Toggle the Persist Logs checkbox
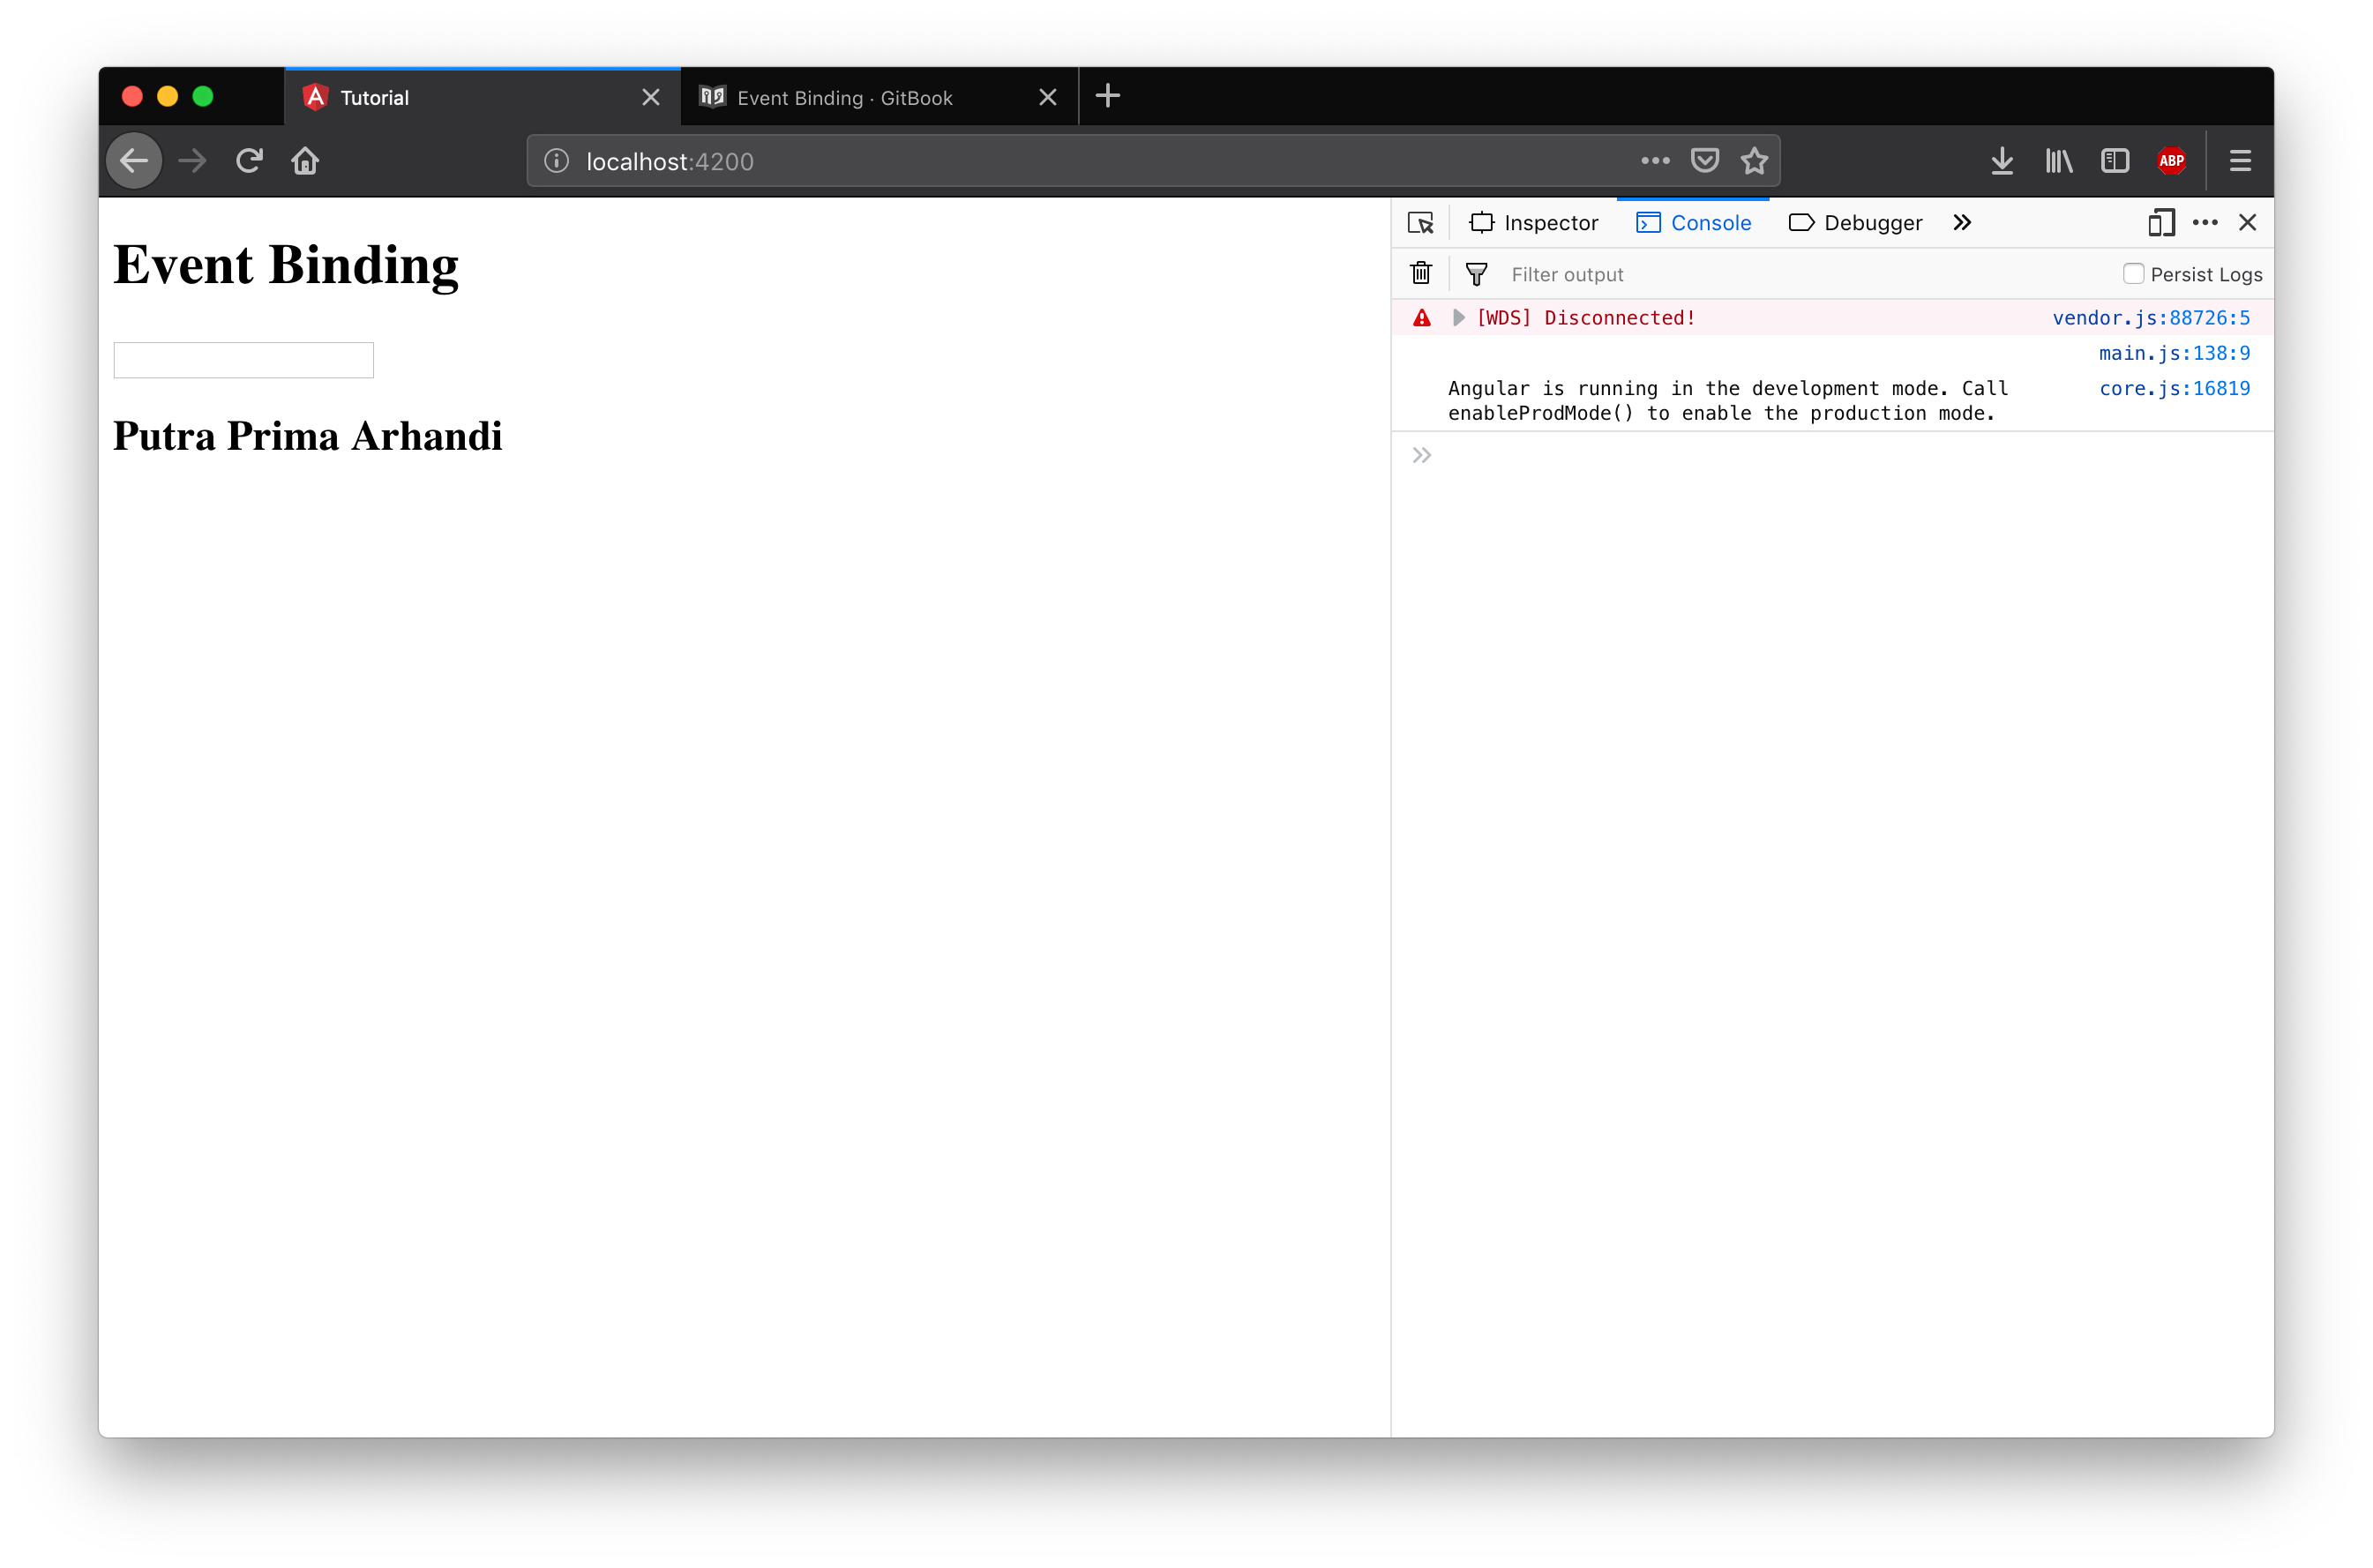 (2133, 273)
